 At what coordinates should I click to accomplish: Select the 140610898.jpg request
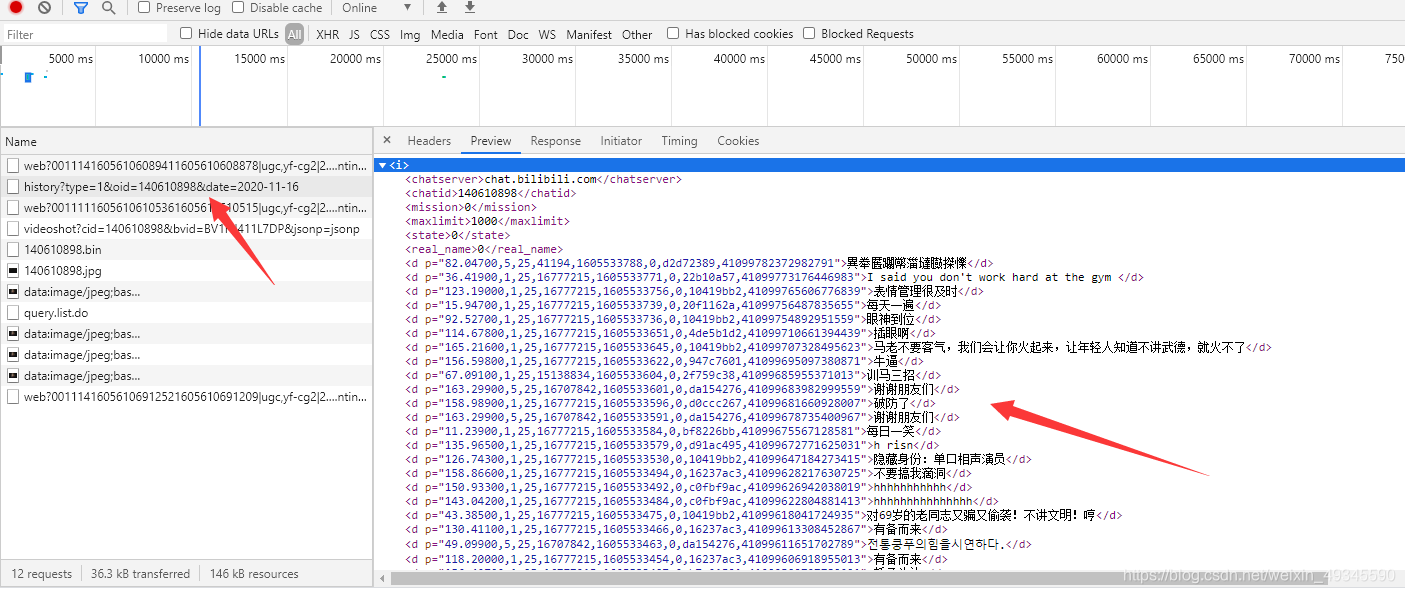coord(186,271)
